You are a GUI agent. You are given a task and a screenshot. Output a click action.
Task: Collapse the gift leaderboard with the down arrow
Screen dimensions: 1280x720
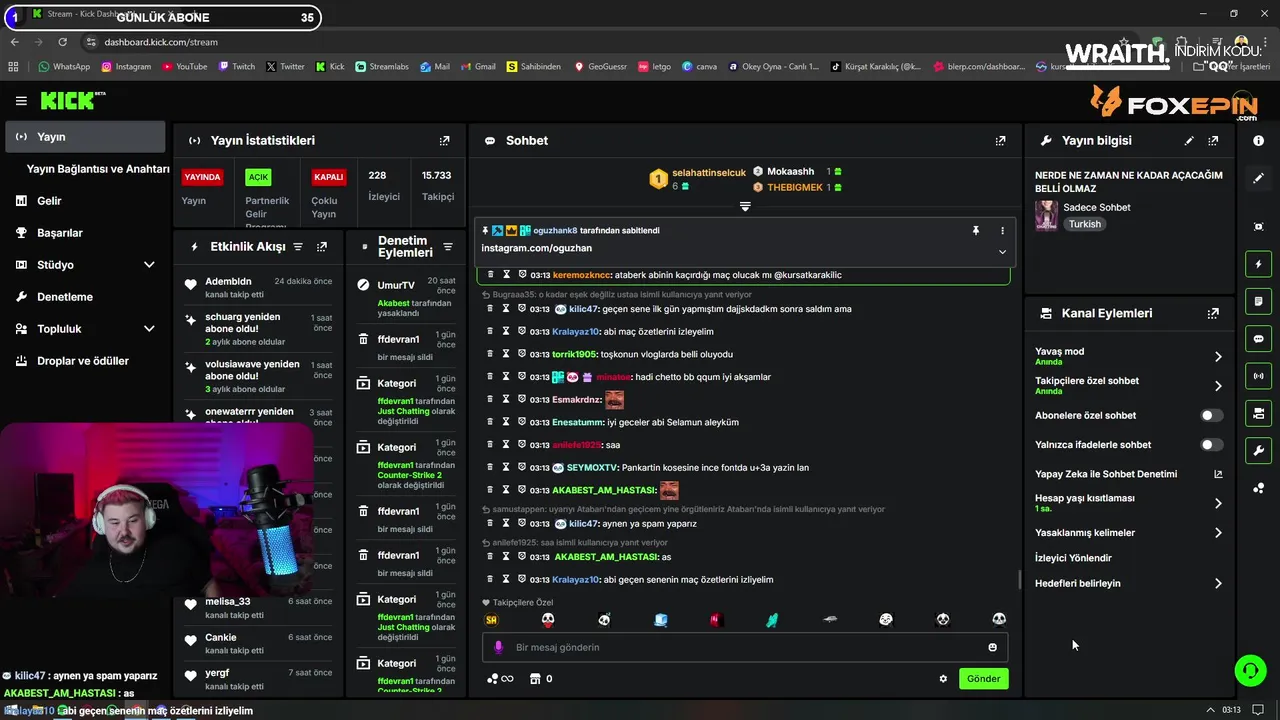(745, 206)
